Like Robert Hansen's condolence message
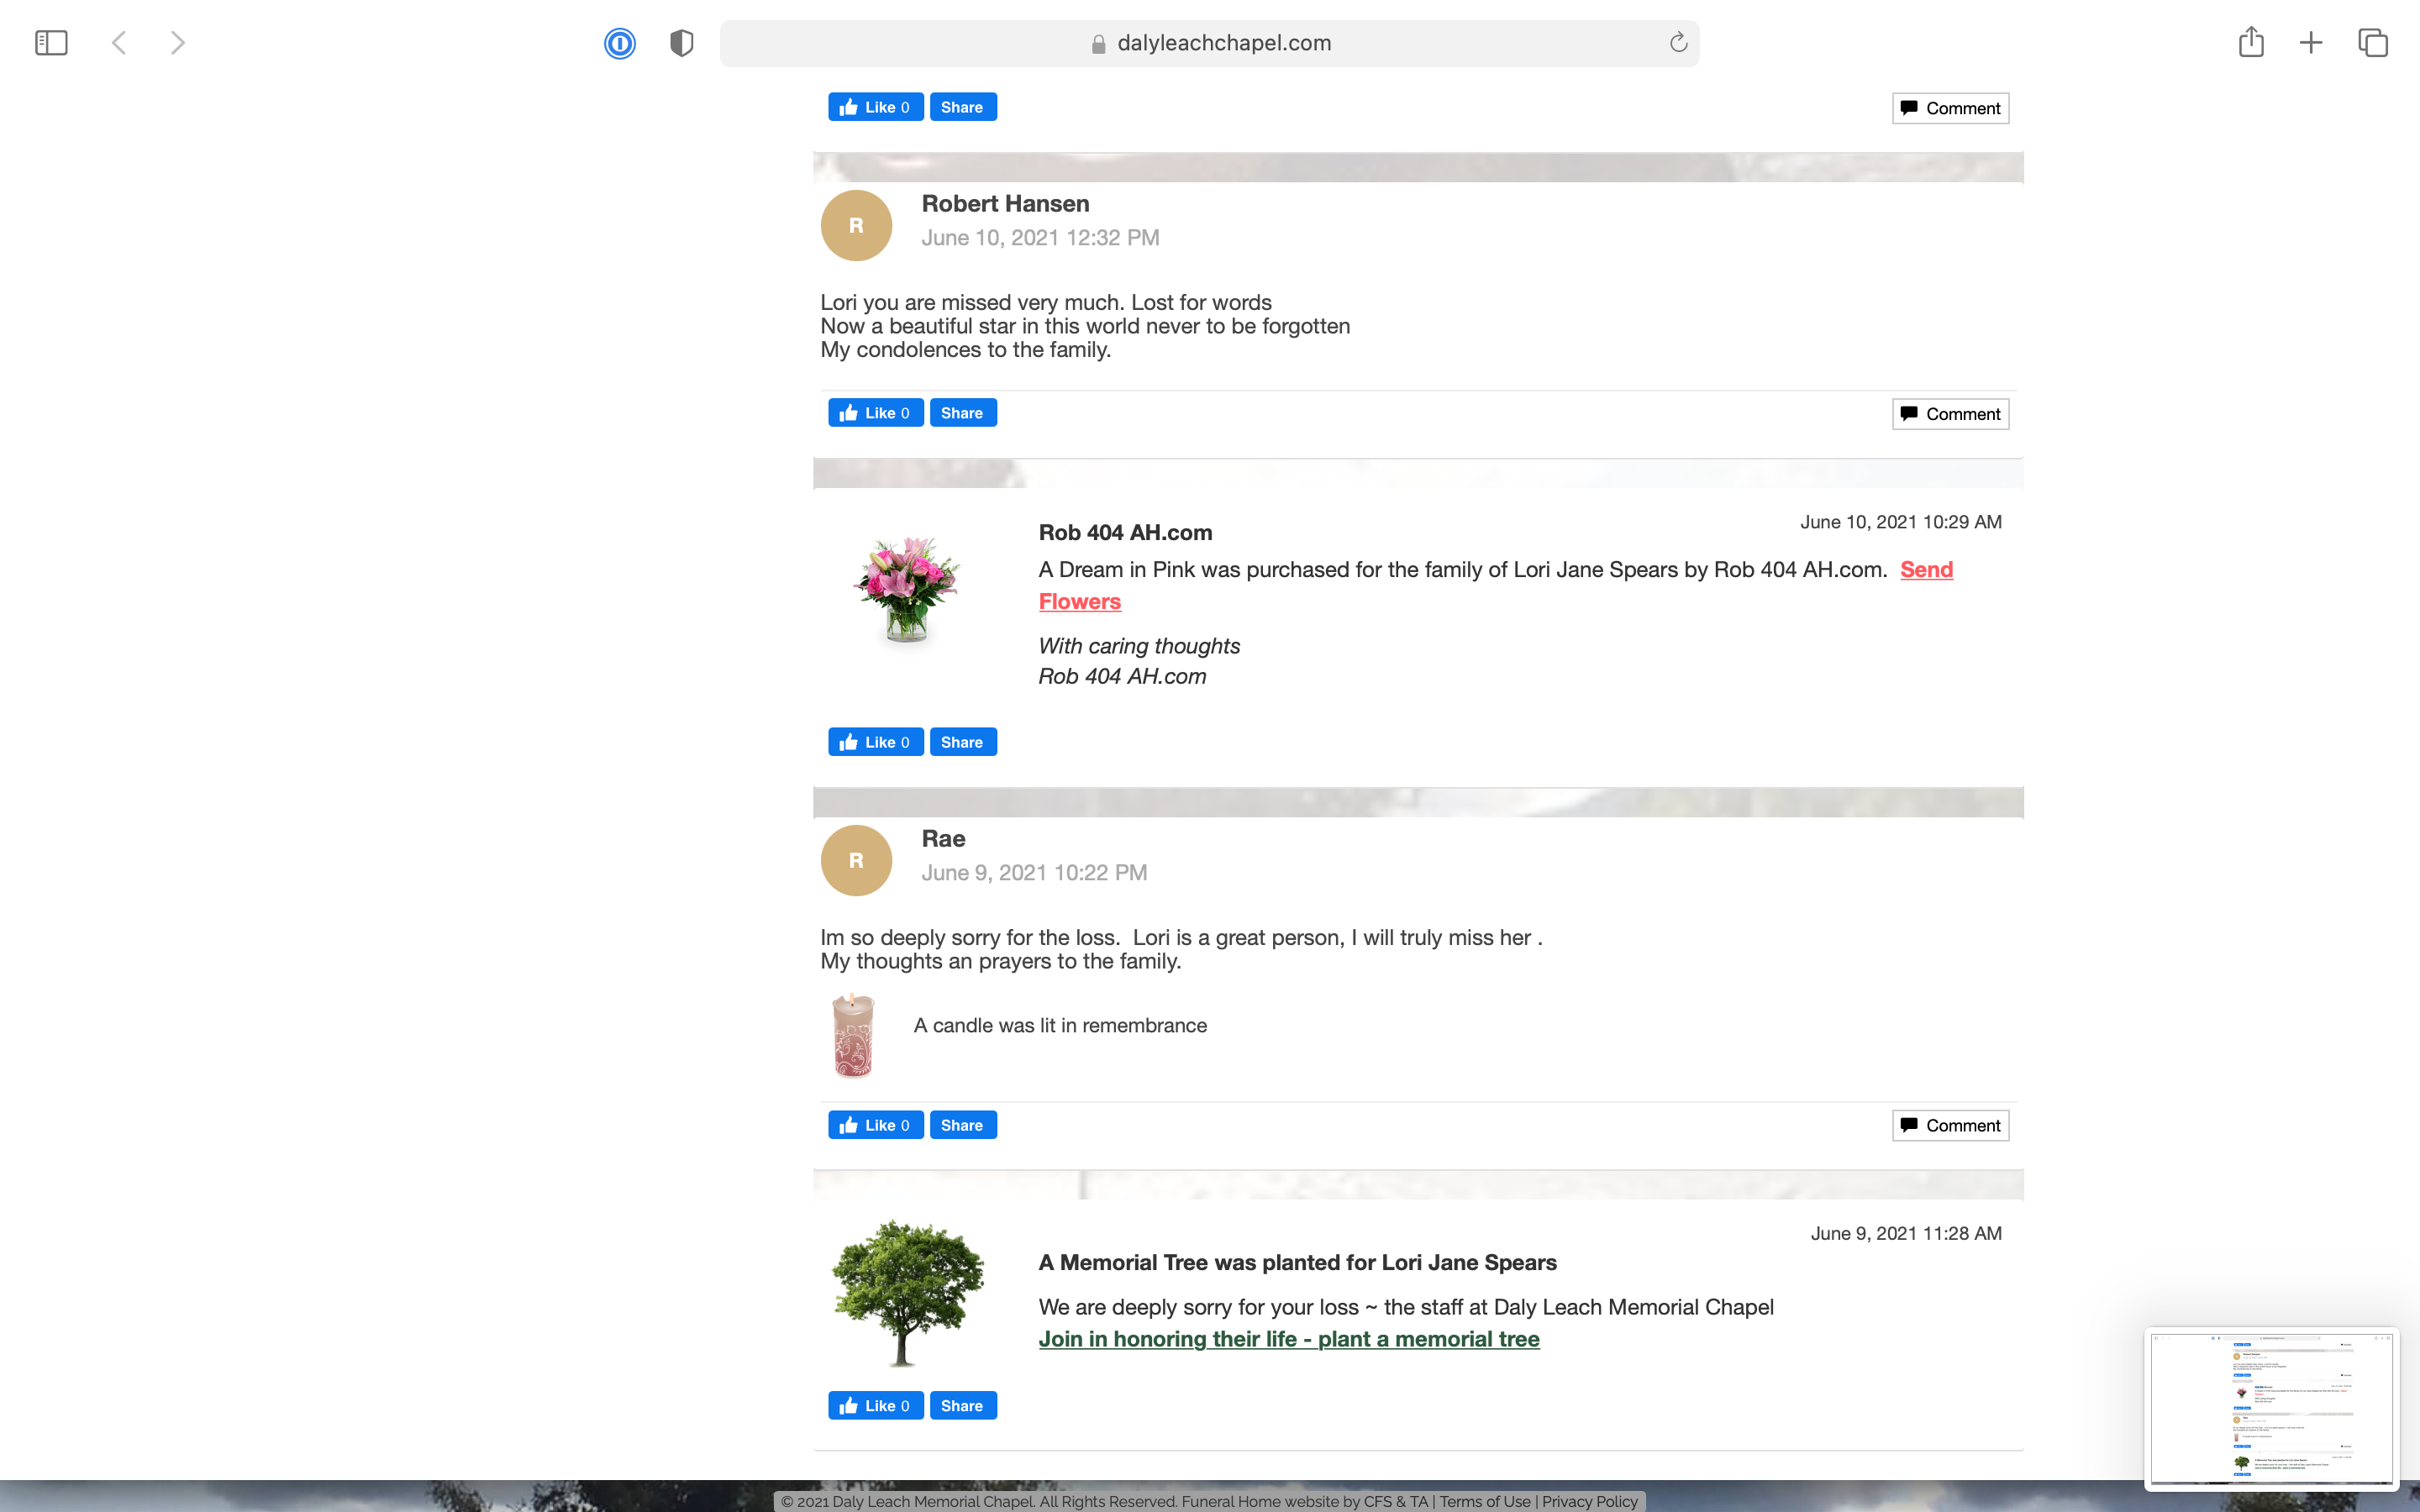The height and width of the screenshot is (1512, 2420). click(x=875, y=413)
